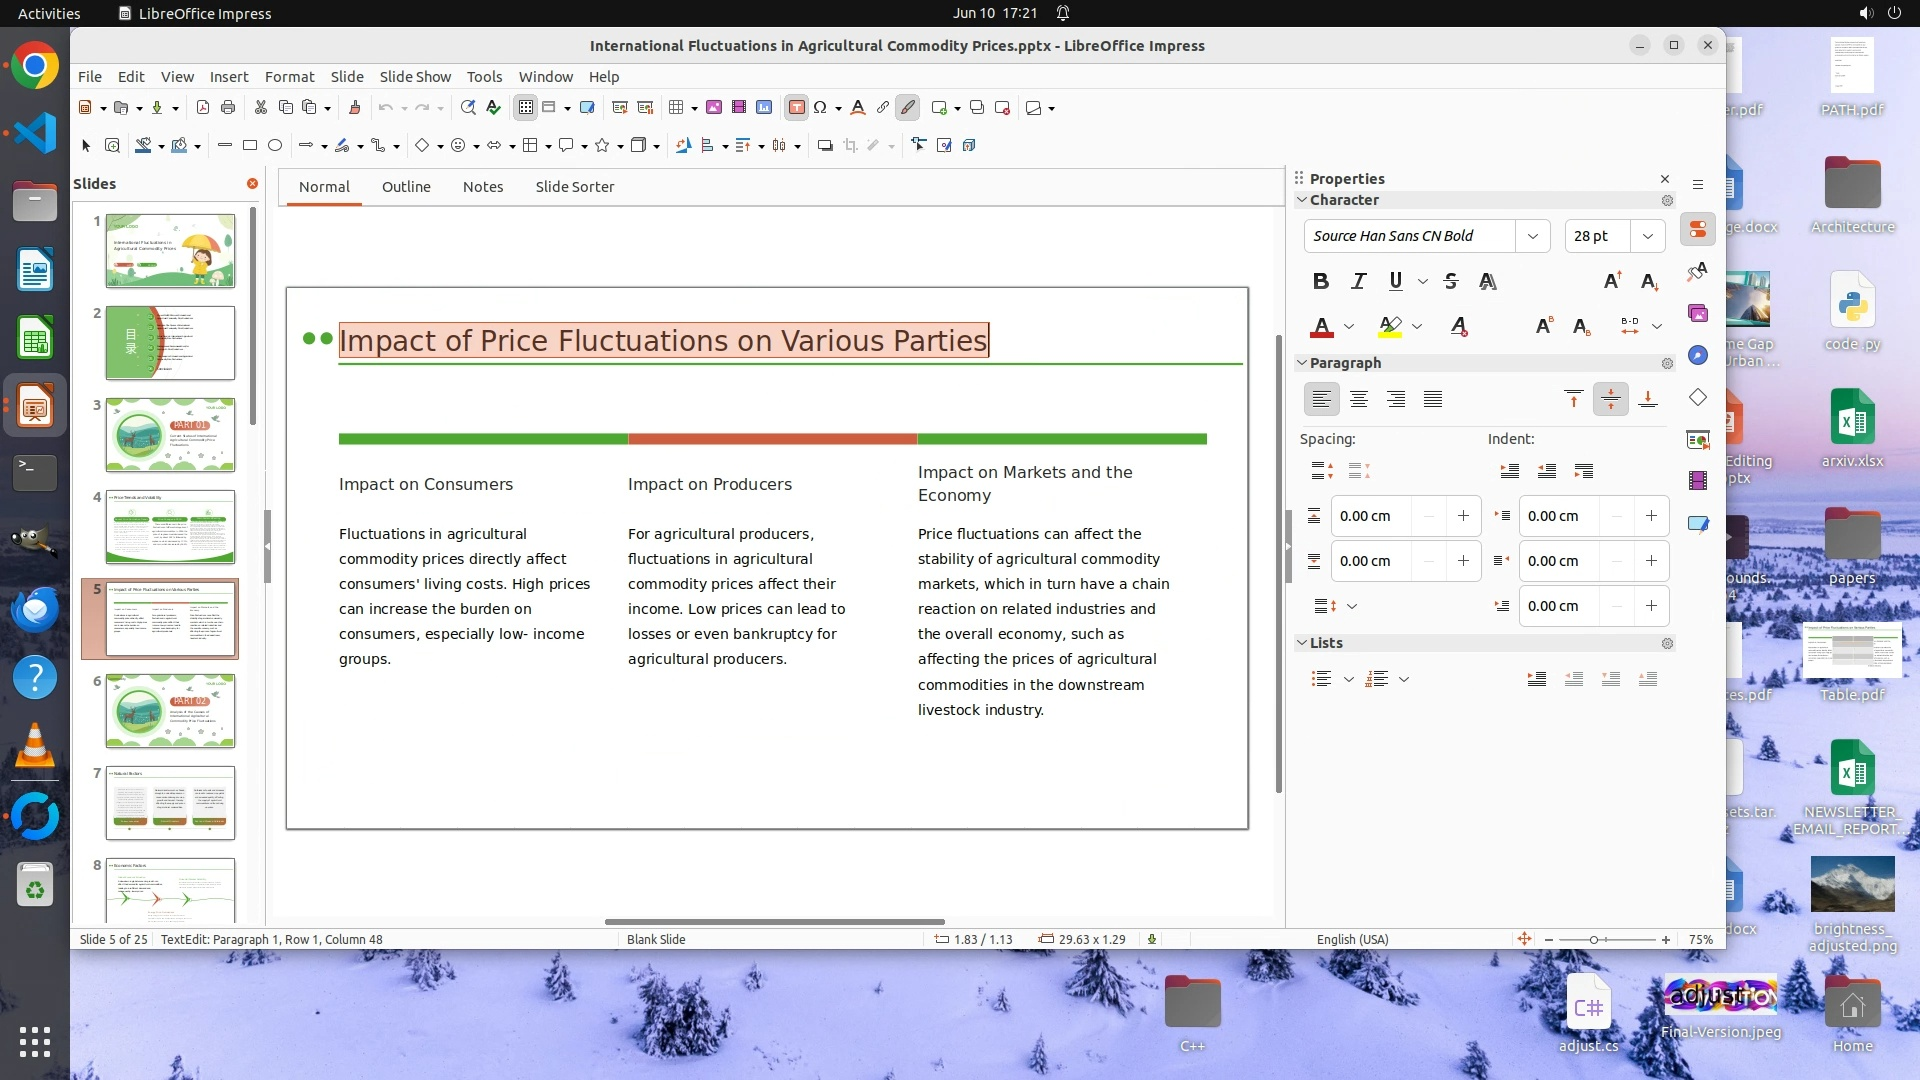
Task: Switch to Slide Sorter view tab
Action: point(574,186)
